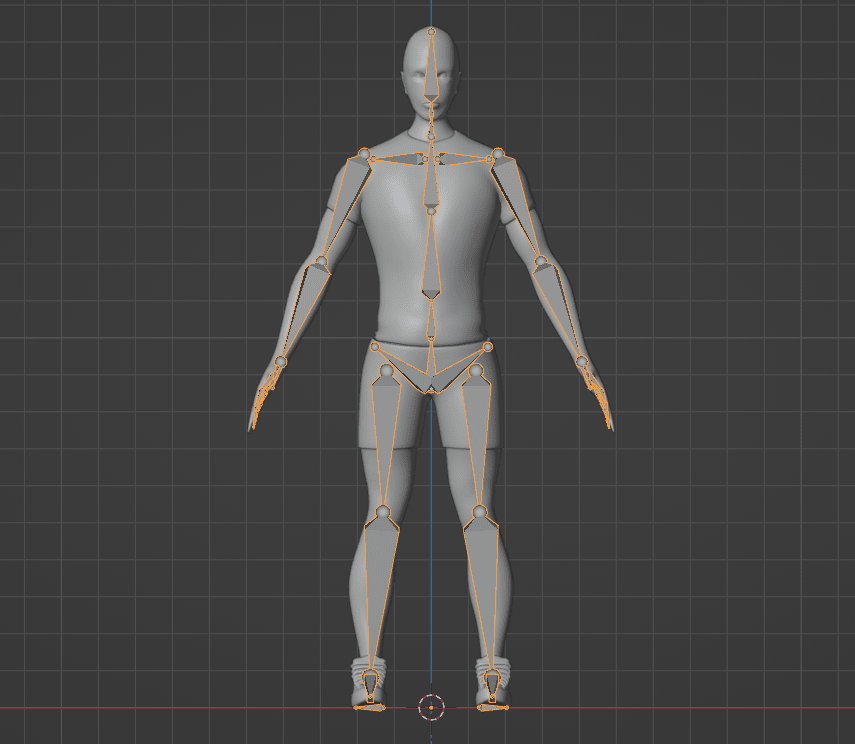Select the shoulder clavicle bone on screen right
855x744 pixels.
(465, 159)
